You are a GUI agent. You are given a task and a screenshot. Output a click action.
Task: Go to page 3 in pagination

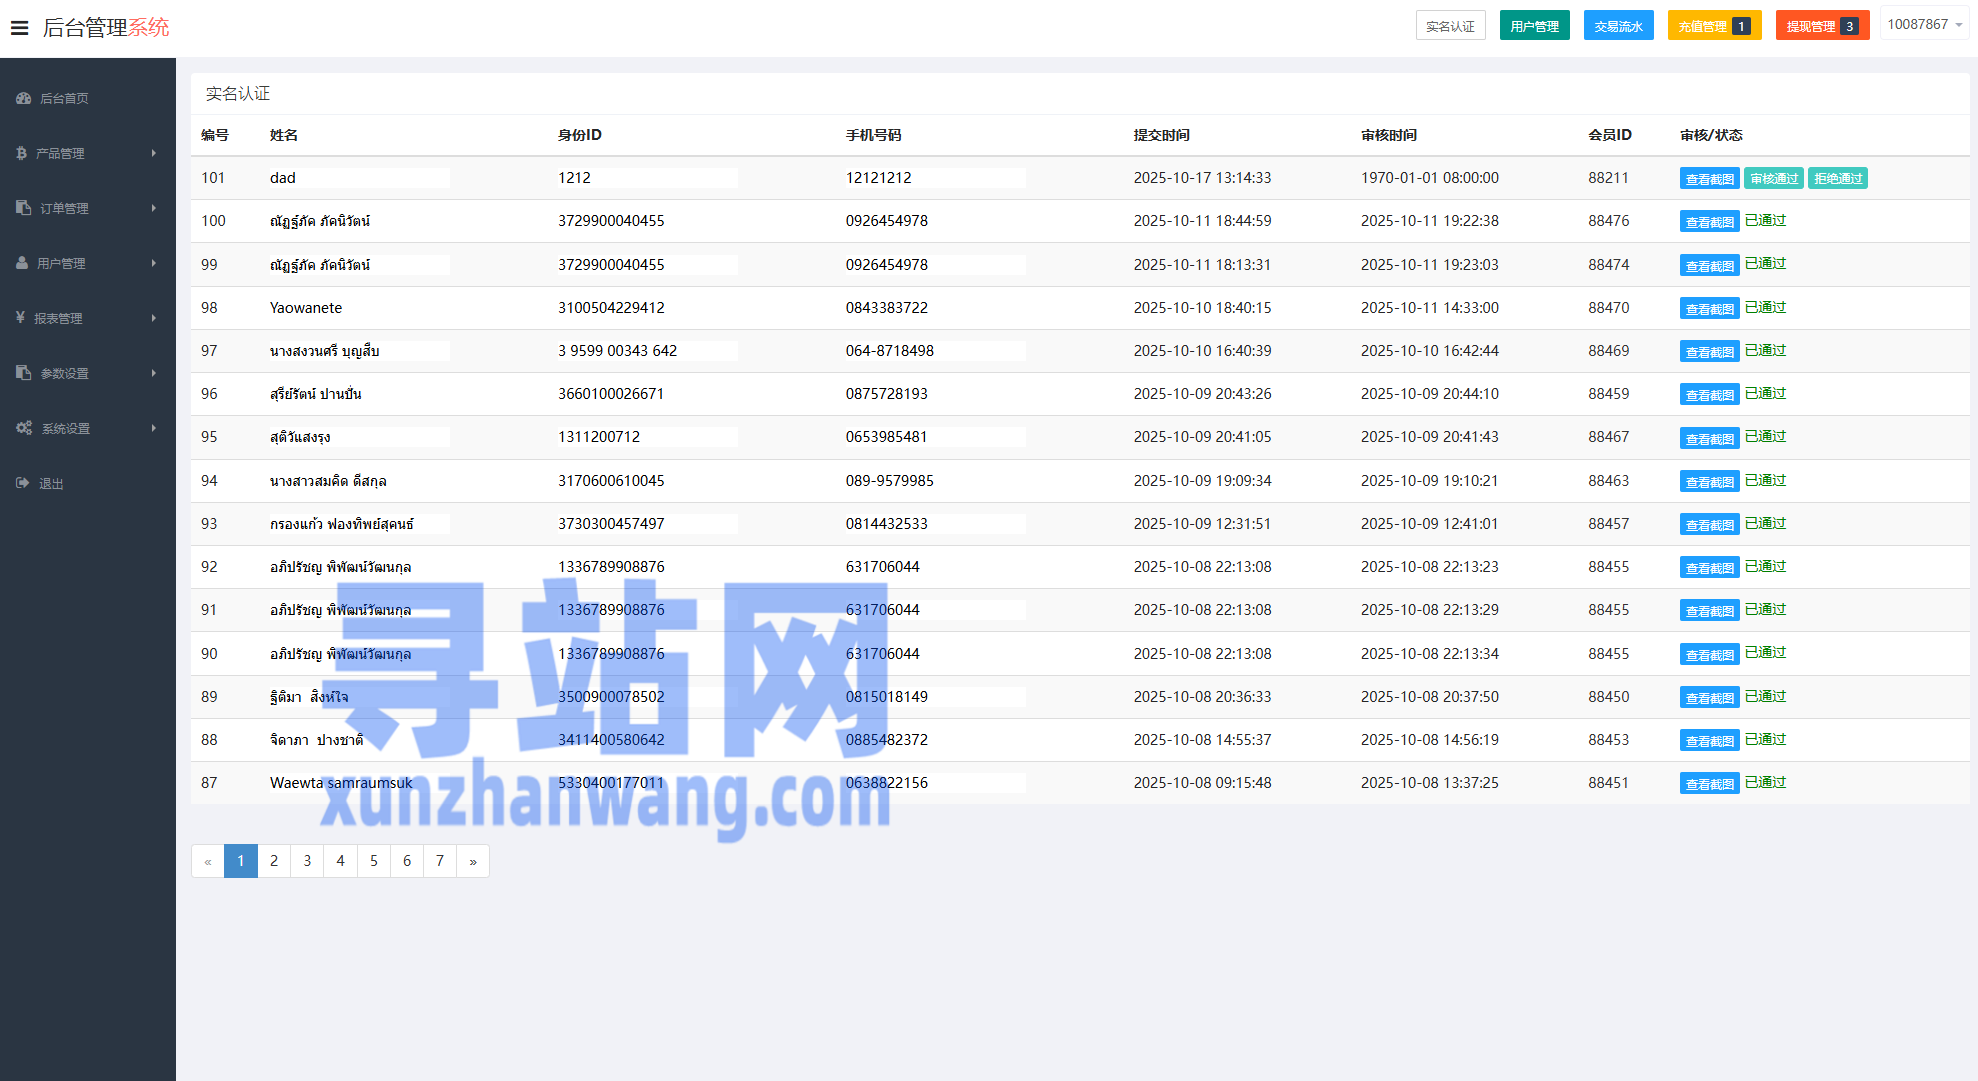[x=307, y=861]
